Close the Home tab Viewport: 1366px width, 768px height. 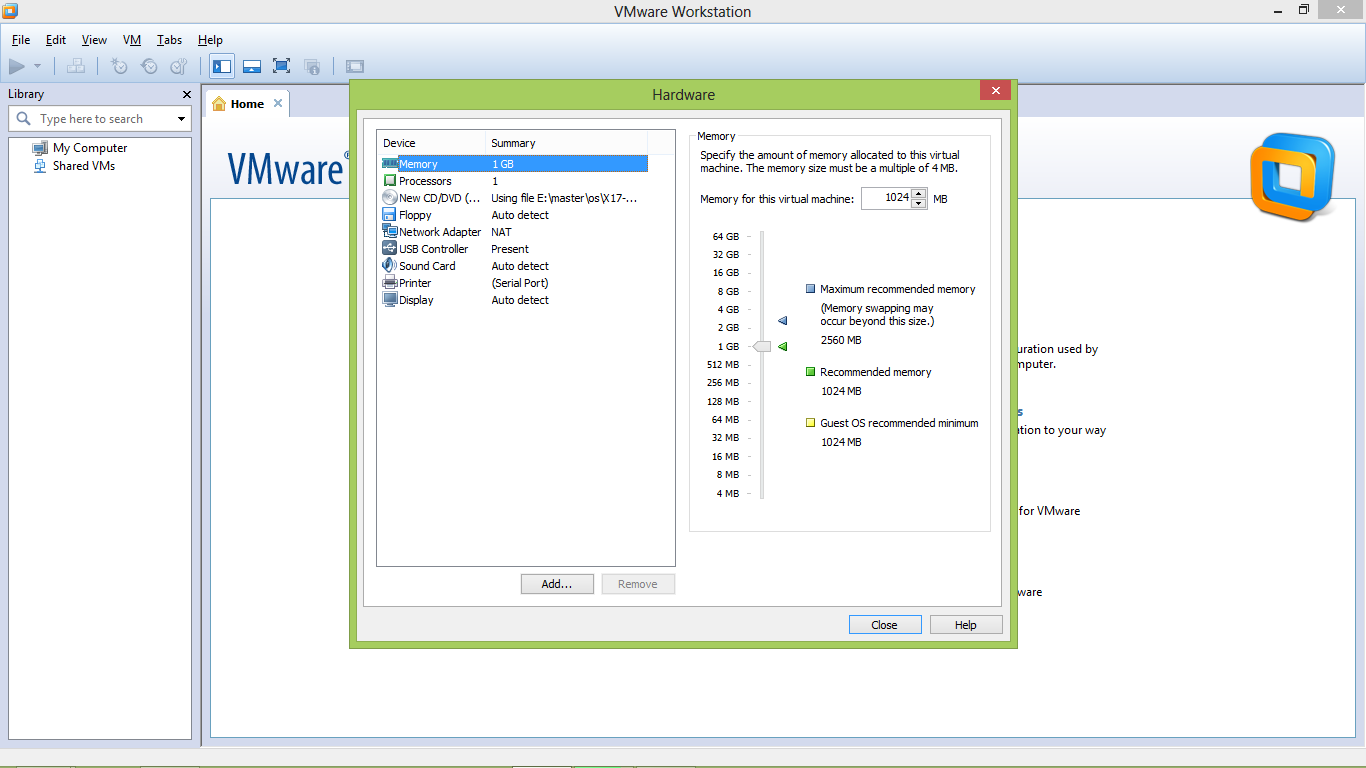[278, 103]
